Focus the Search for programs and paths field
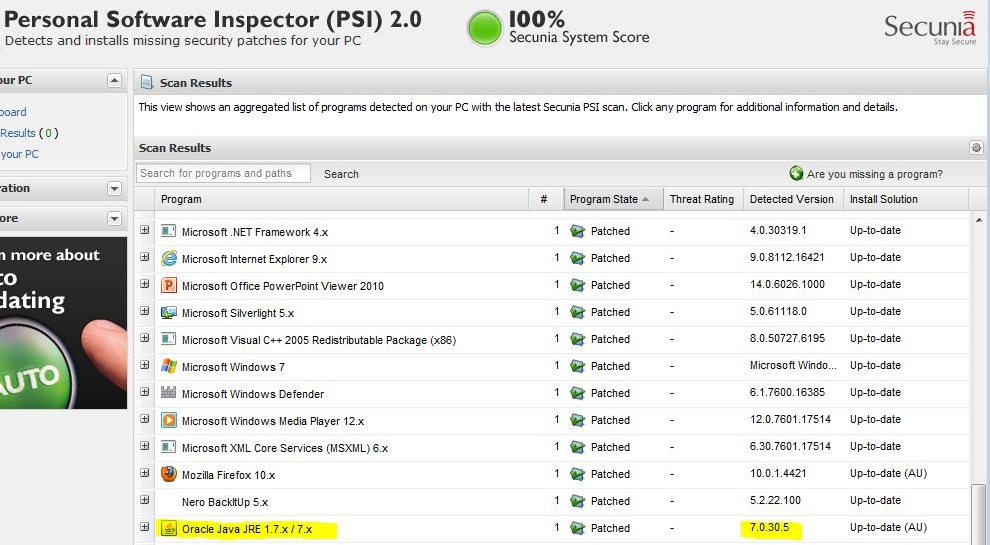The width and height of the screenshot is (990, 545). click(224, 173)
